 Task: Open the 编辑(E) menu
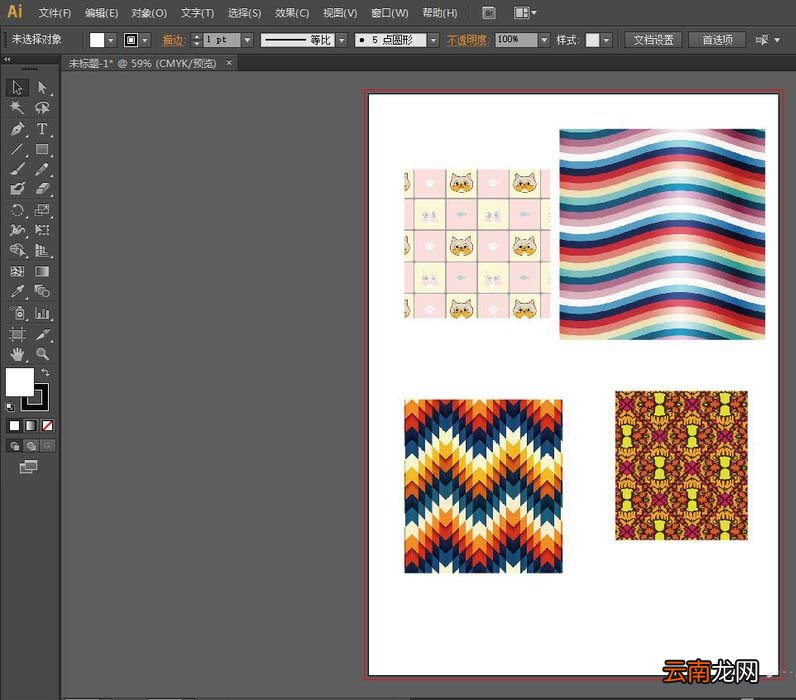(x=102, y=13)
